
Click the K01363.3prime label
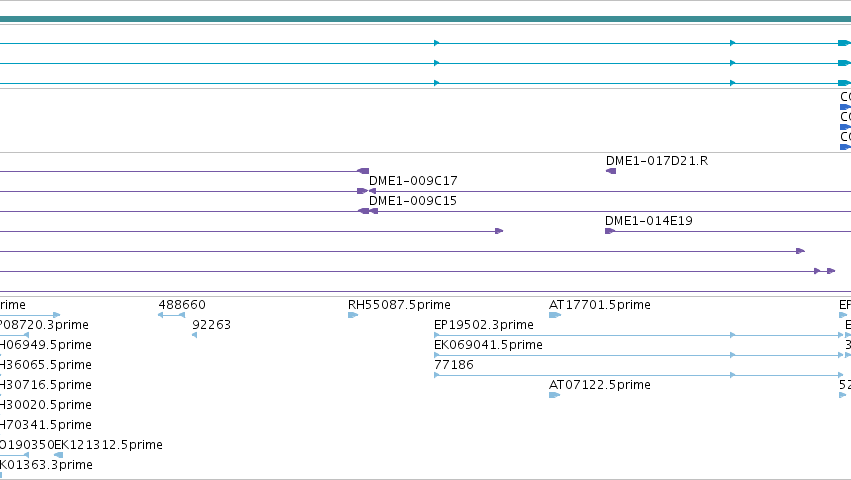point(46,465)
